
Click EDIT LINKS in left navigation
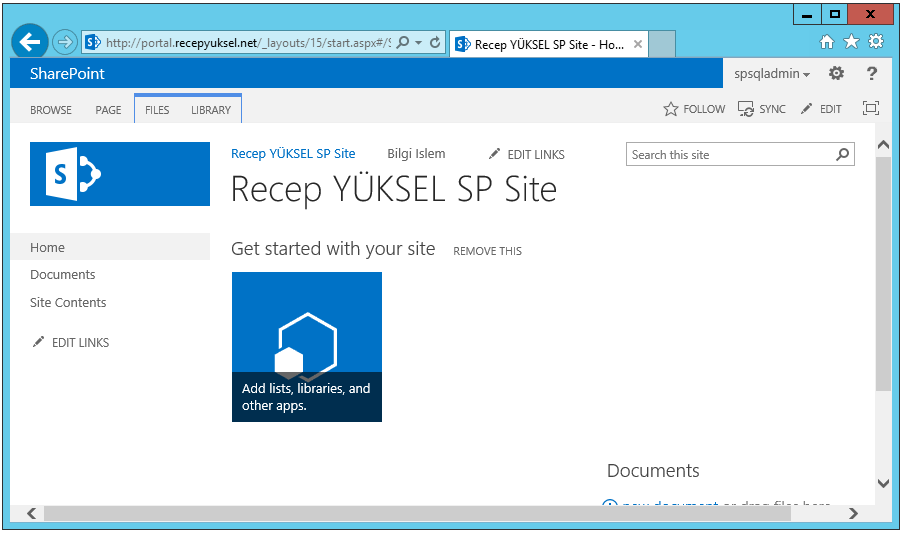[x=71, y=342]
